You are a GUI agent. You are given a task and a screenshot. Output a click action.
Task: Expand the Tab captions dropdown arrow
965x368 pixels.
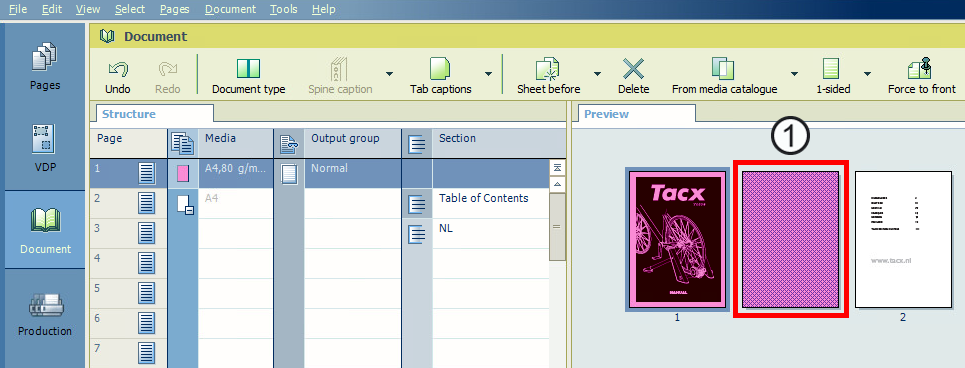pos(488,74)
